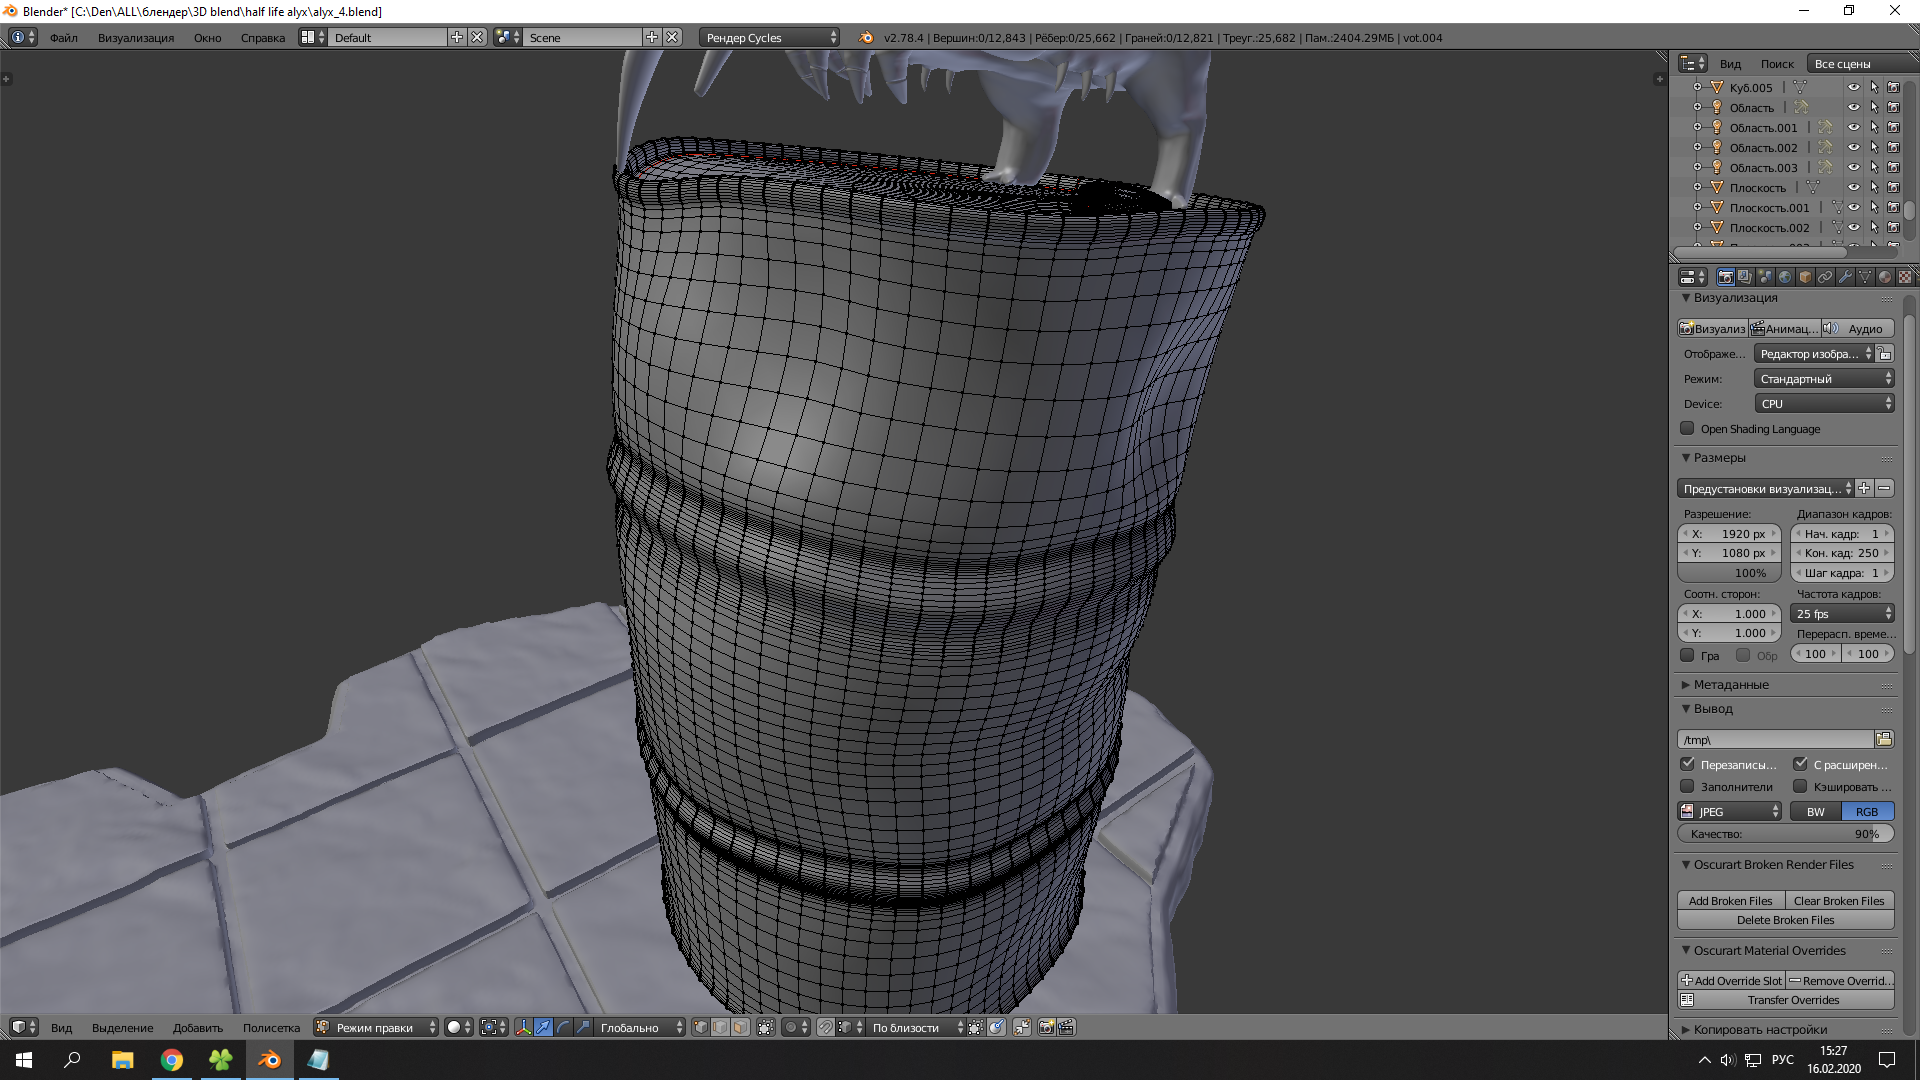This screenshot has height=1080, width=1920.
Task: Expand the Метаданные panel
Action: tap(1731, 685)
